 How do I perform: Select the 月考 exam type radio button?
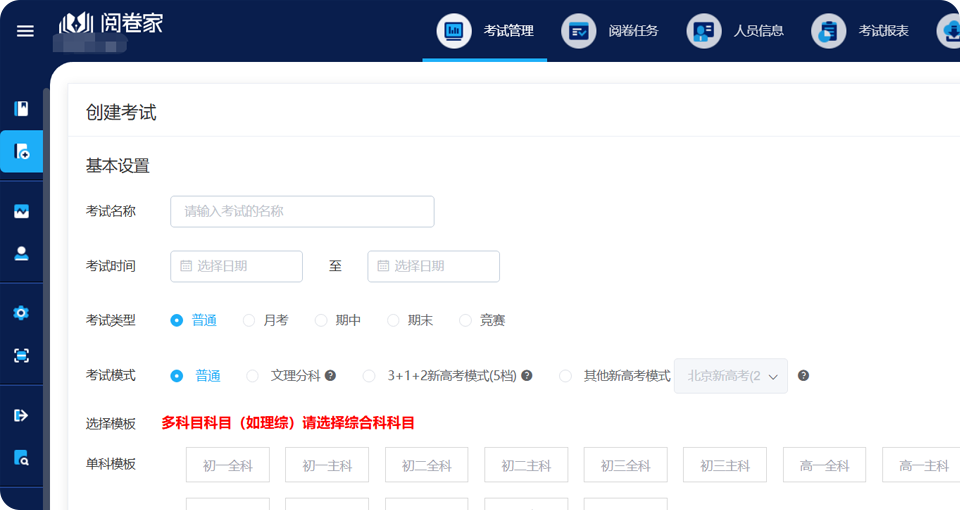pos(250,320)
